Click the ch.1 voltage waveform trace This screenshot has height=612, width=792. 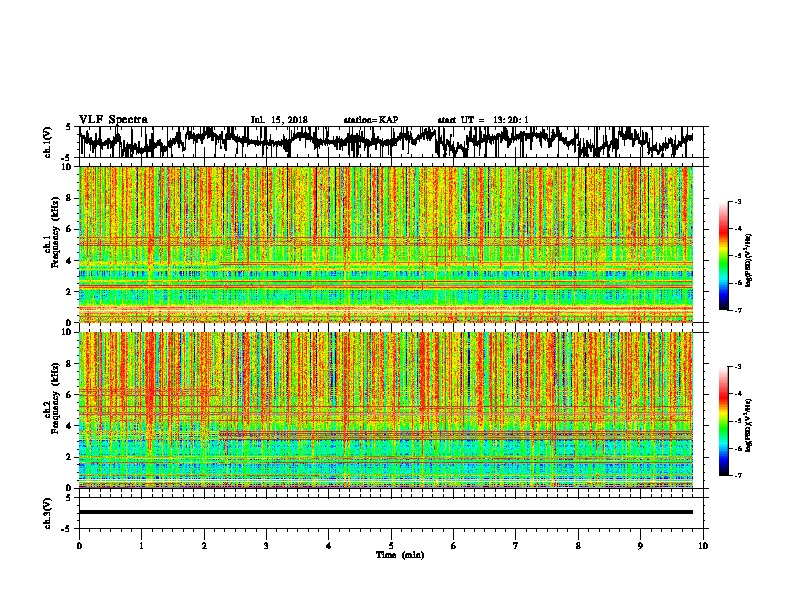click(x=386, y=141)
